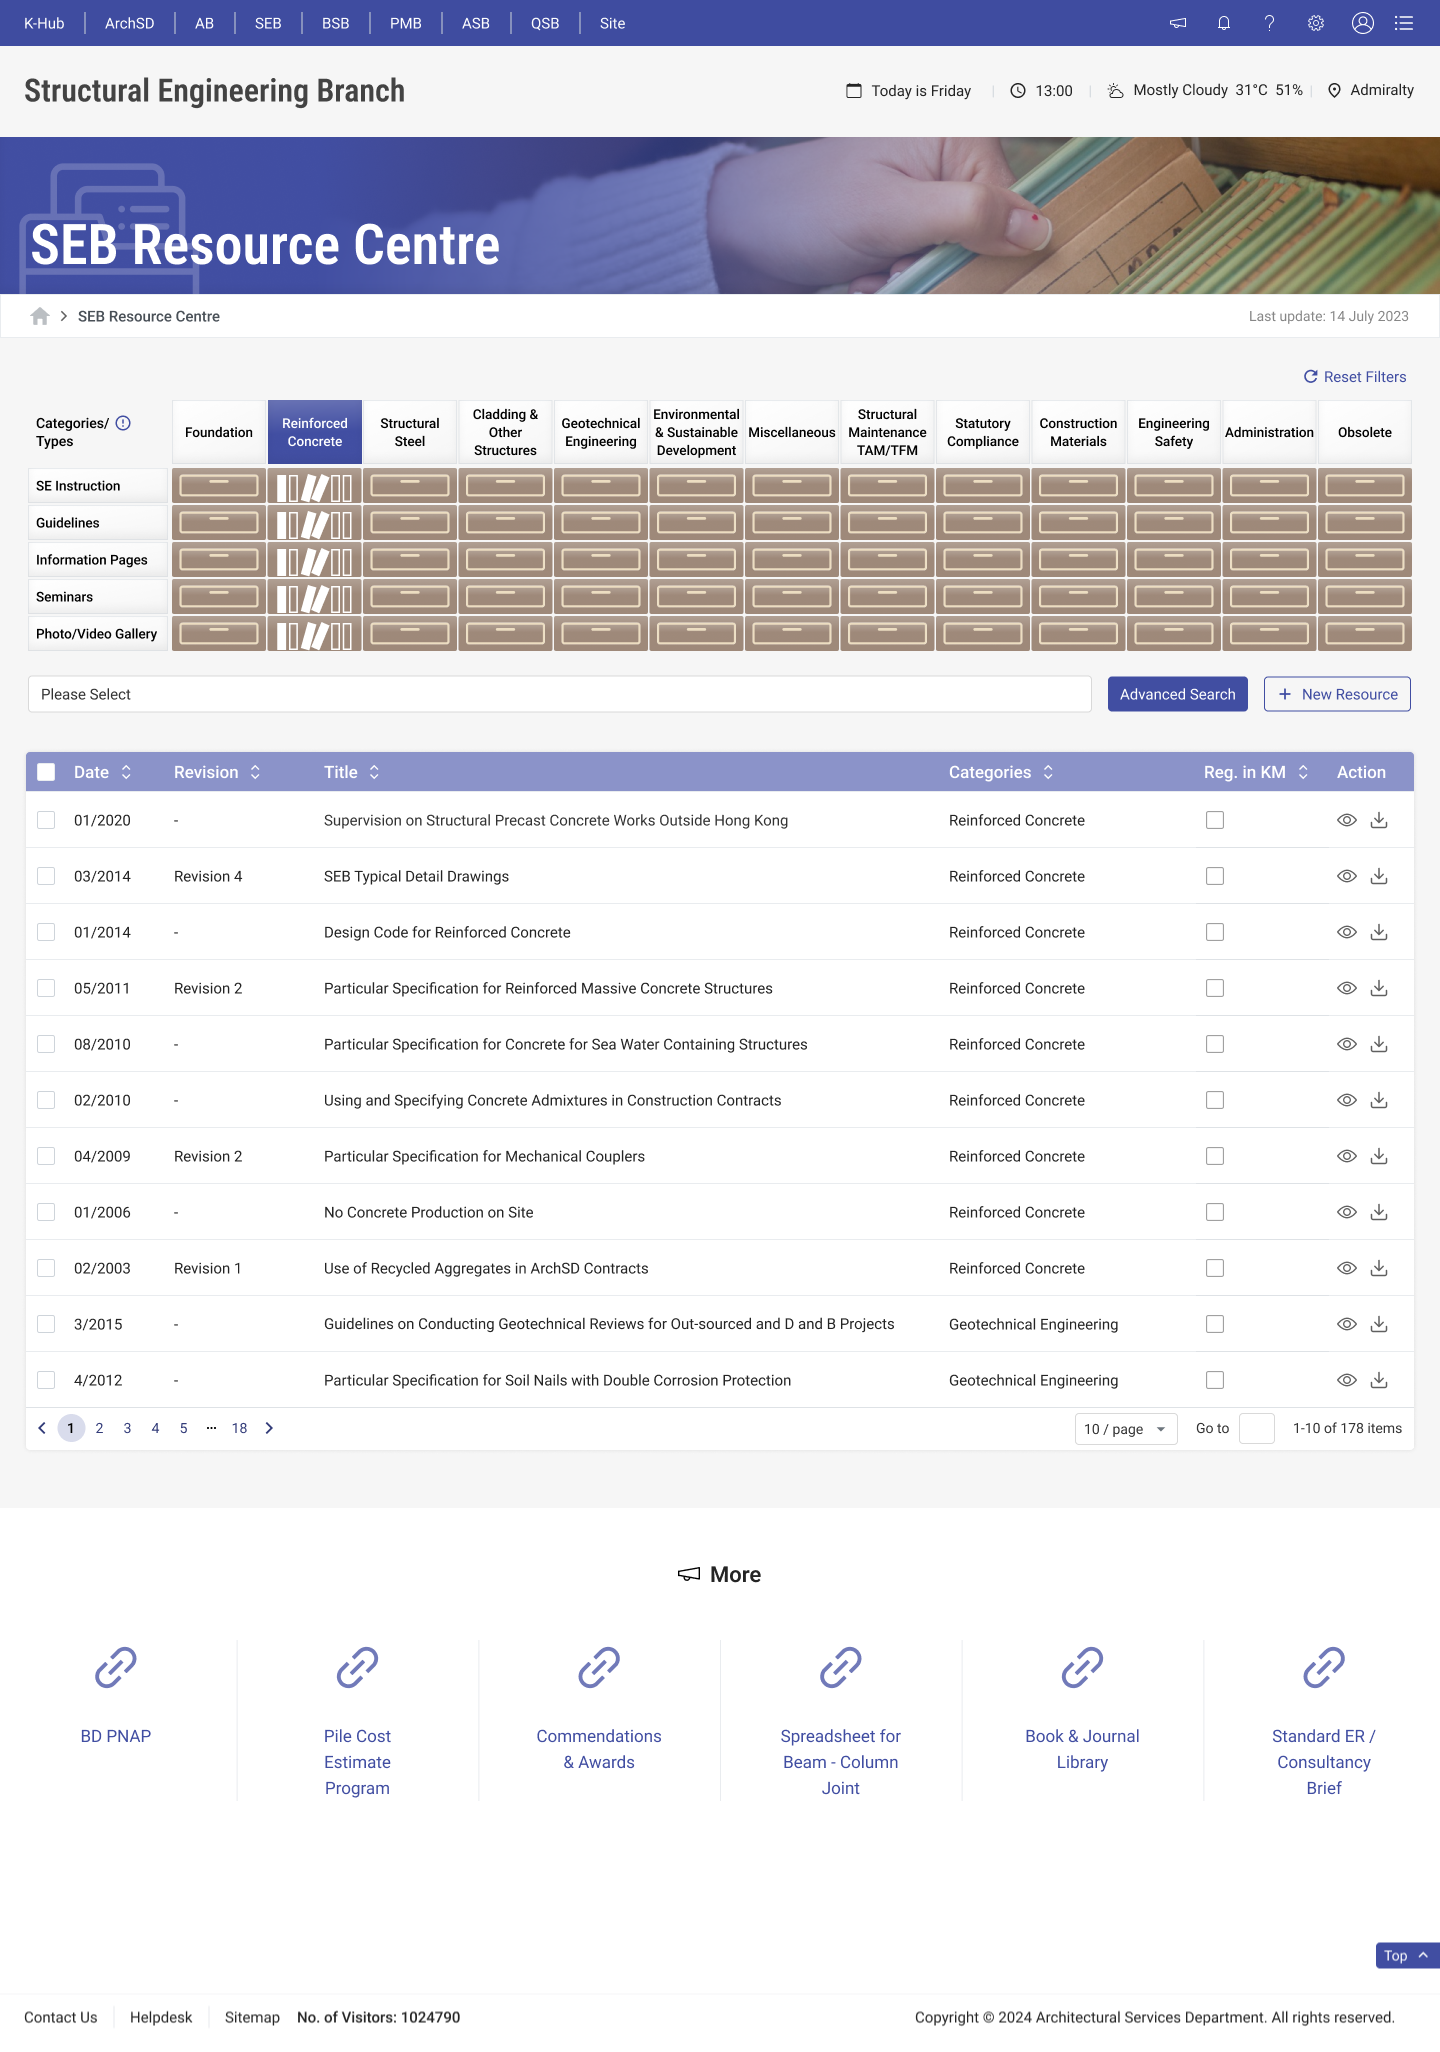The width and height of the screenshot is (1440, 2052).
Task: Check Reg. in KM for the 01/2020 row
Action: point(1215,820)
